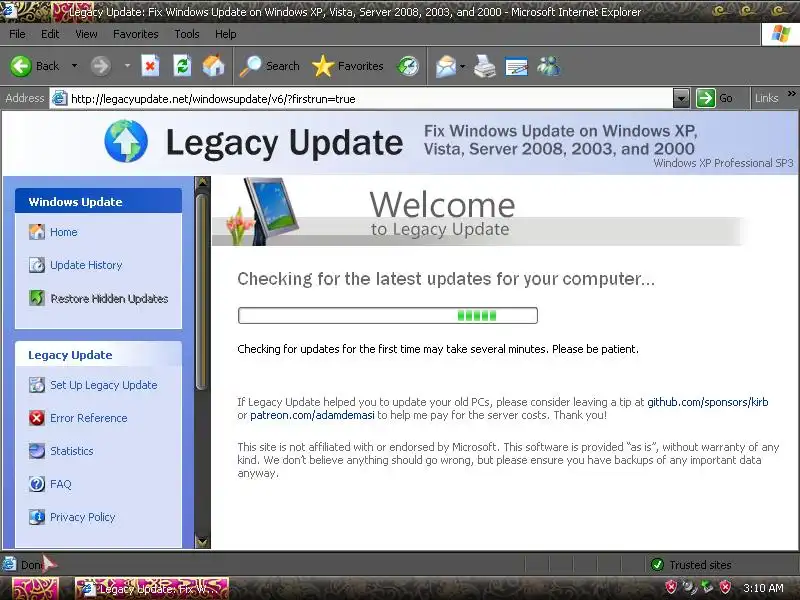Open Update History link
Image resolution: width=800 pixels, height=600 pixels.
[86, 265]
